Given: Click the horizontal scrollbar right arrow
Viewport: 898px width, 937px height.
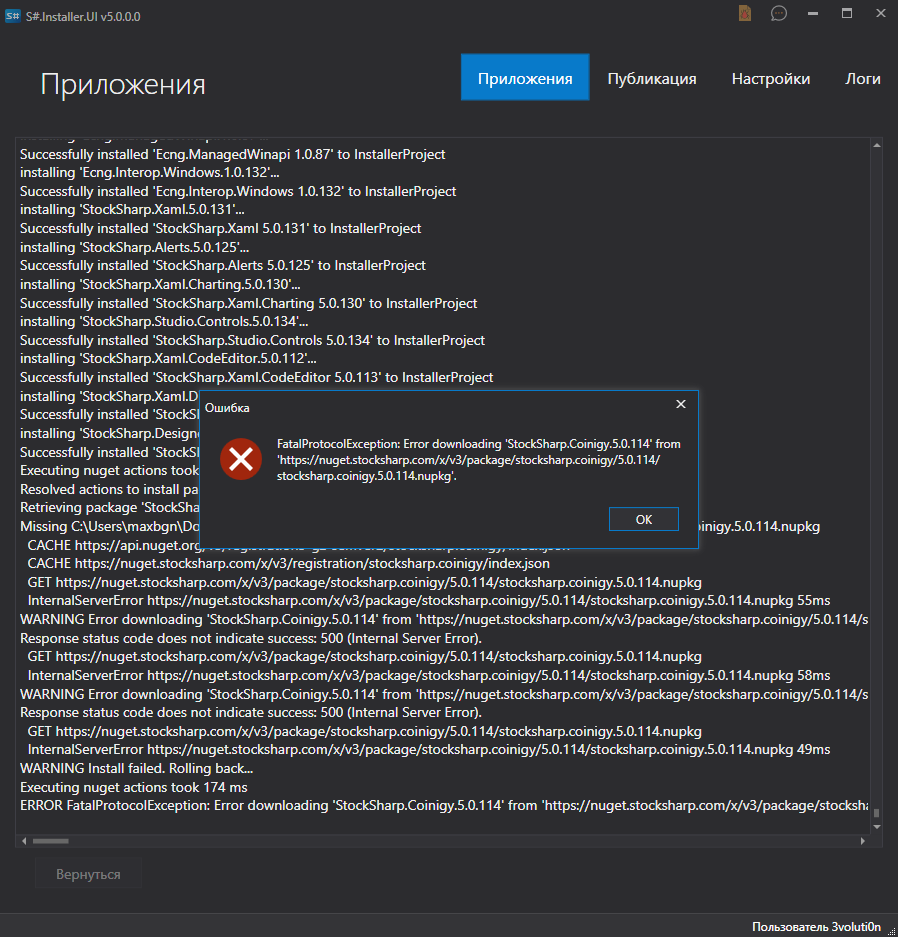Looking at the screenshot, I should (x=862, y=841).
